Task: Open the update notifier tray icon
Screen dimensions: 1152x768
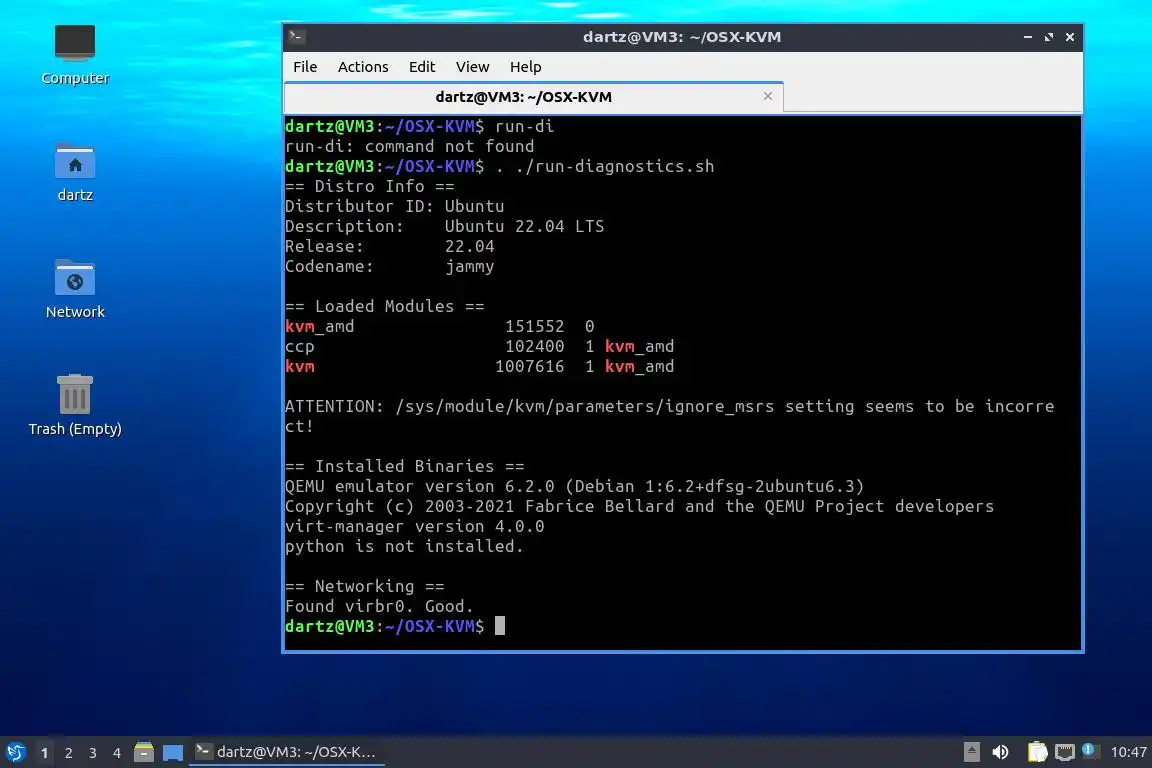Action: (1089, 751)
